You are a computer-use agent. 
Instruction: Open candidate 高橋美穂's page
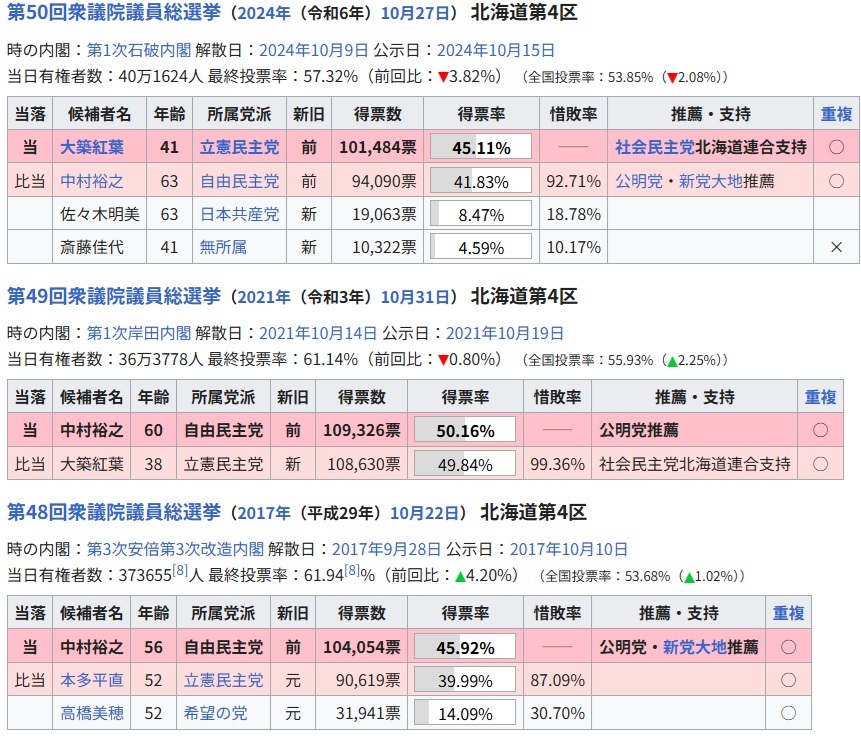(91, 713)
